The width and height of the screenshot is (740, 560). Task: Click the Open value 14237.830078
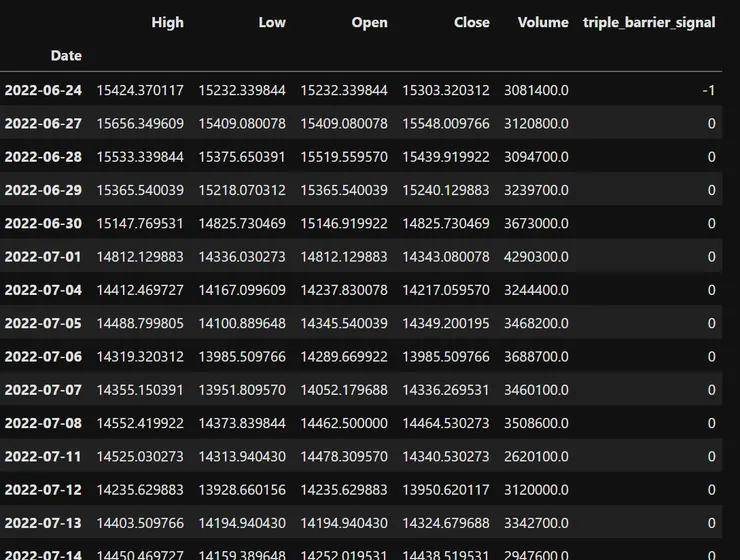coord(344,290)
